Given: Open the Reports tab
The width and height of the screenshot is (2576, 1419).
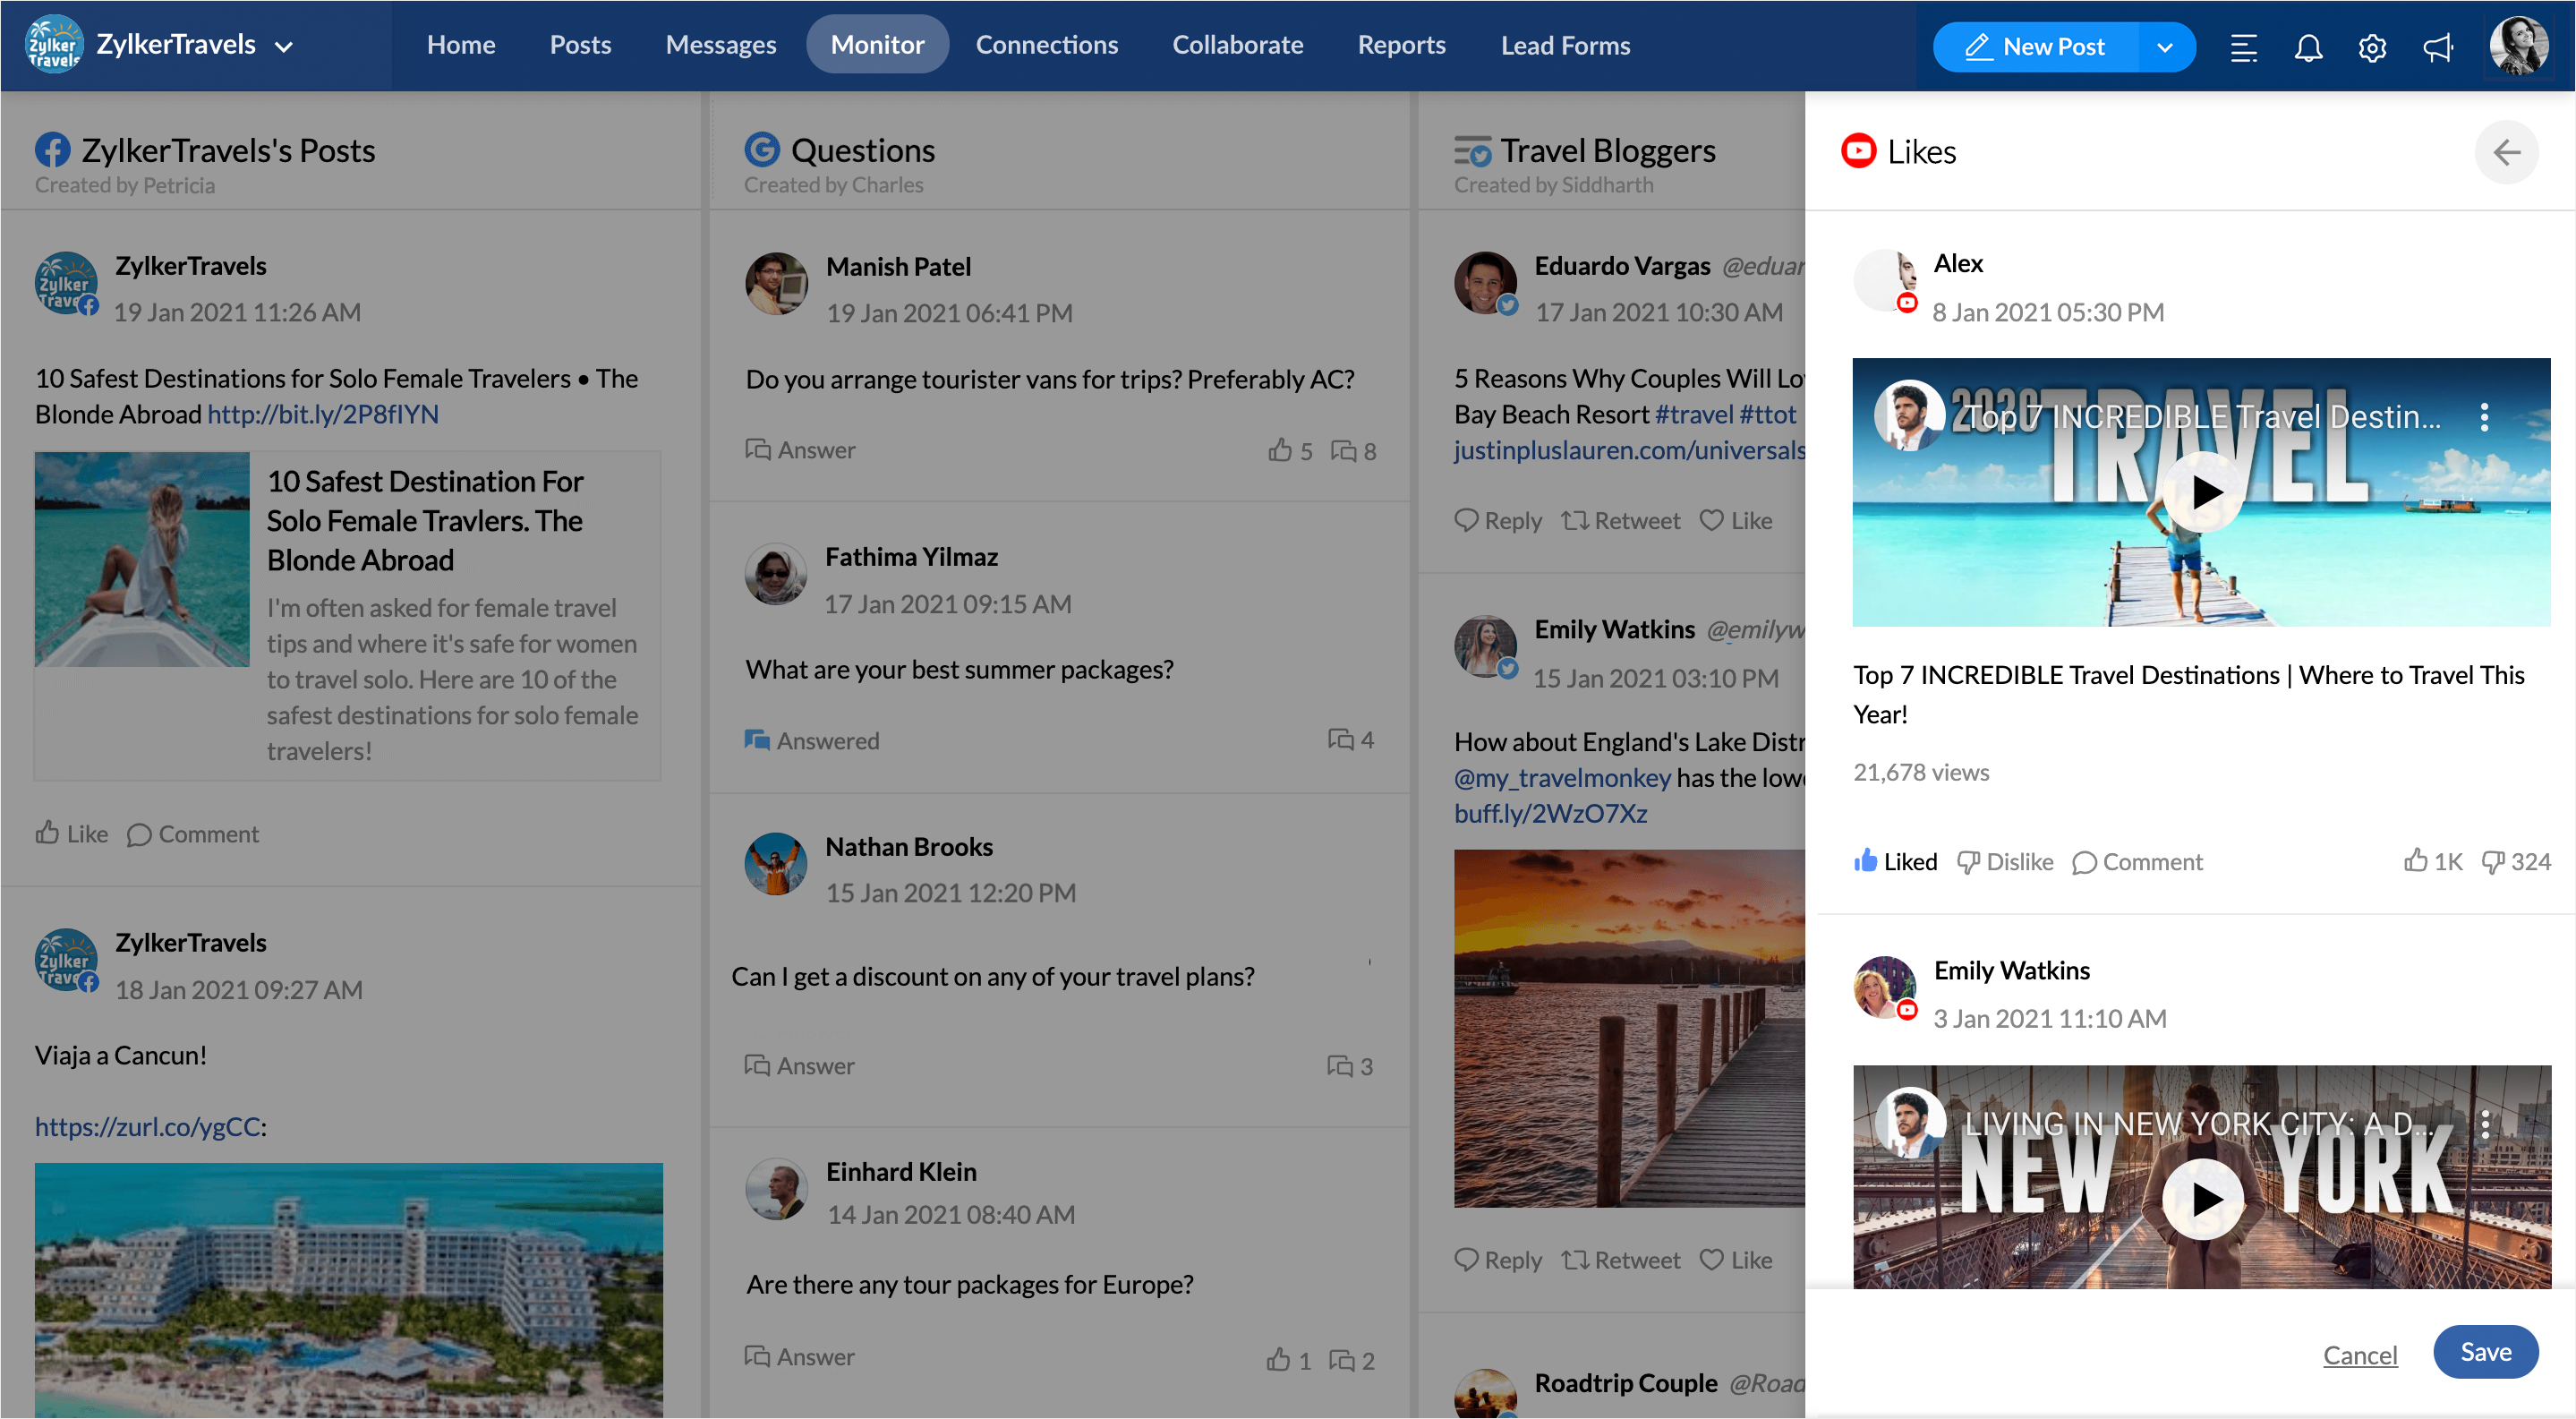Looking at the screenshot, I should pyautogui.click(x=1401, y=45).
